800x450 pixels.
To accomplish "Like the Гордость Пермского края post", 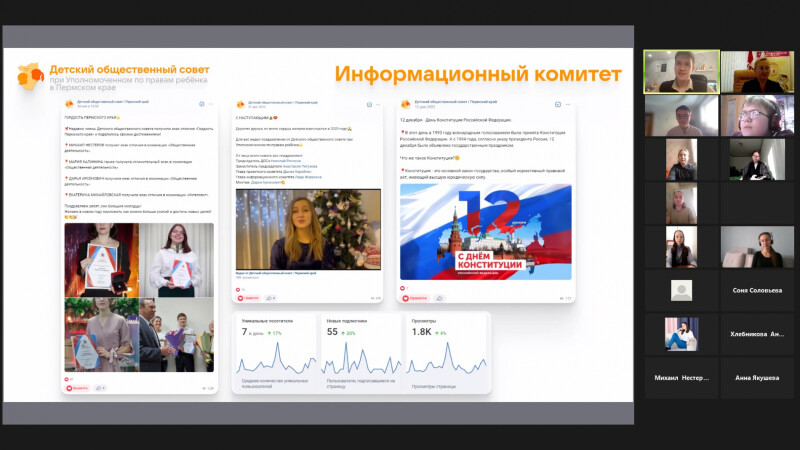I will pyautogui.click(x=76, y=388).
